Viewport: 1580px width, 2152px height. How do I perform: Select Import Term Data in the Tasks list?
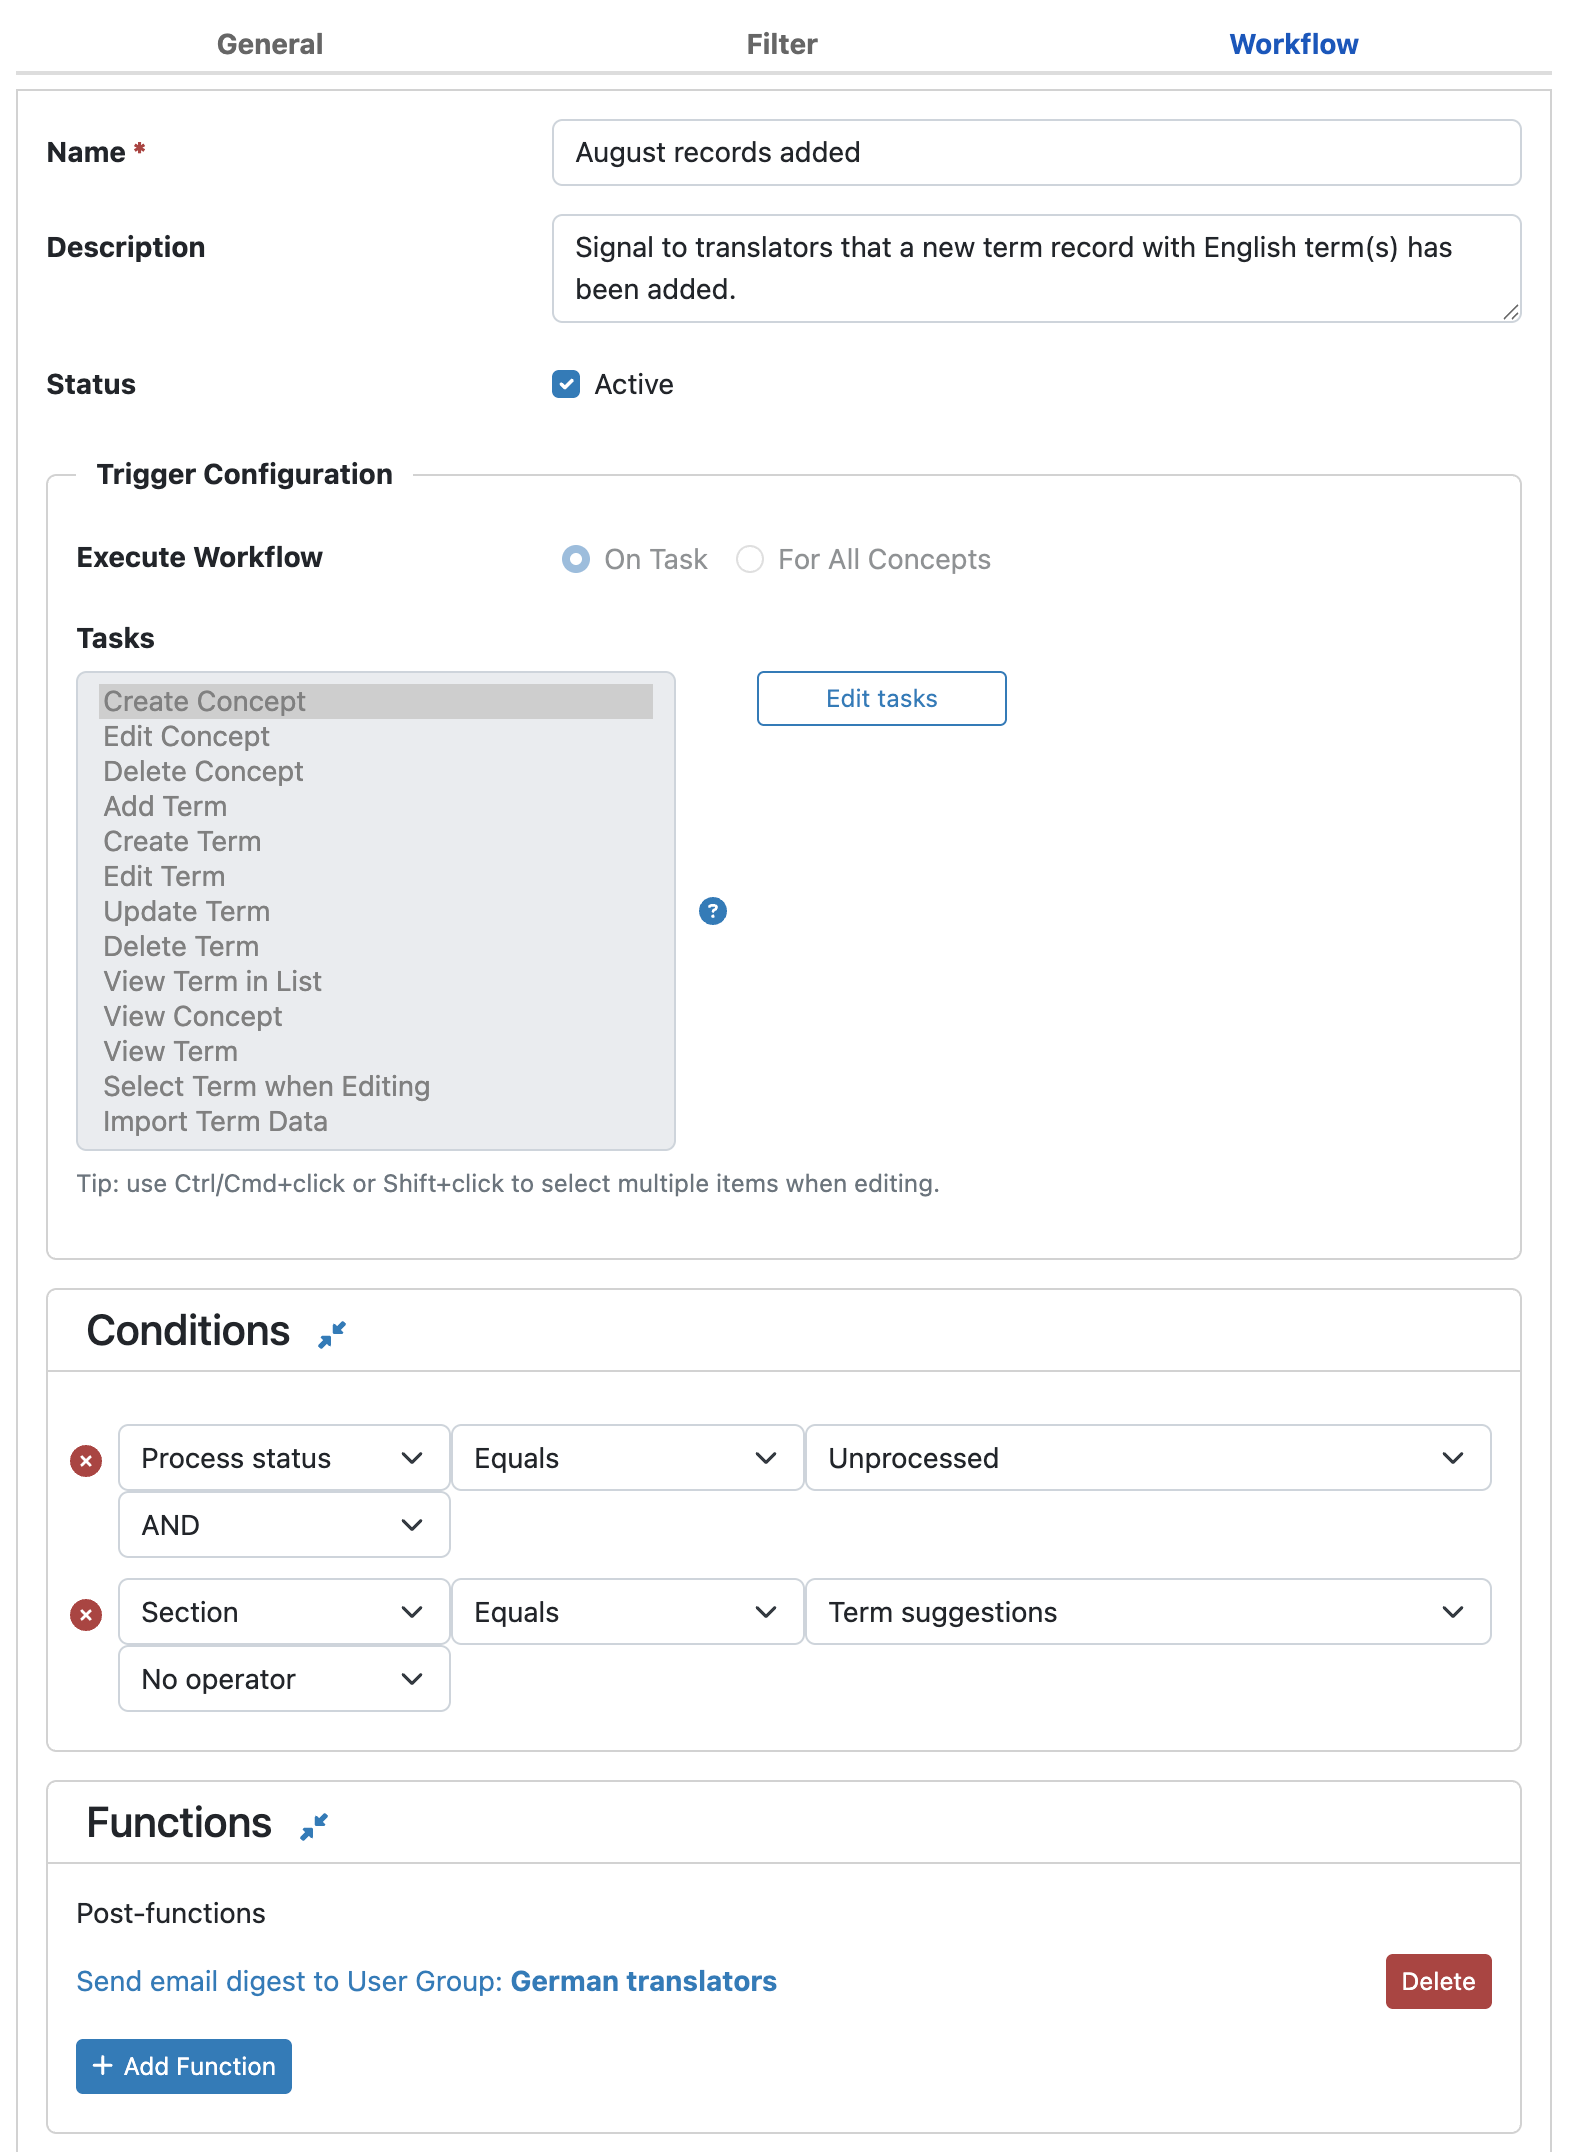click(x=376, y=1121)
